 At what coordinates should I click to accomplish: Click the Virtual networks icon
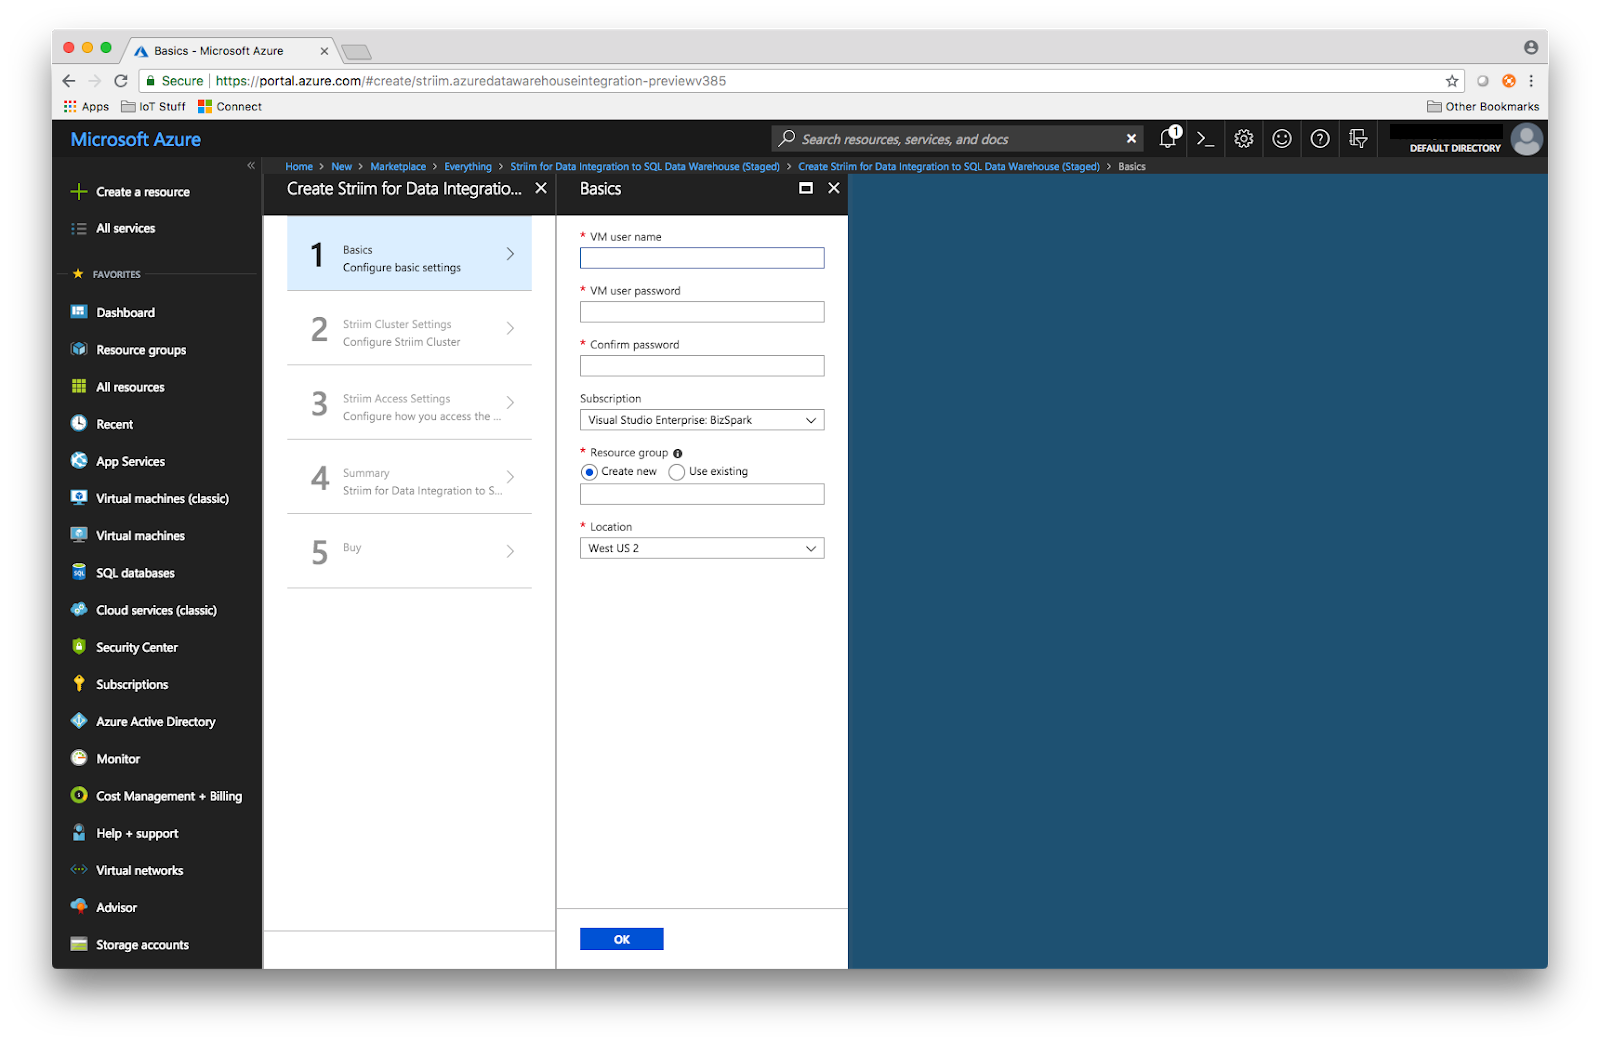tap(79, 869)
